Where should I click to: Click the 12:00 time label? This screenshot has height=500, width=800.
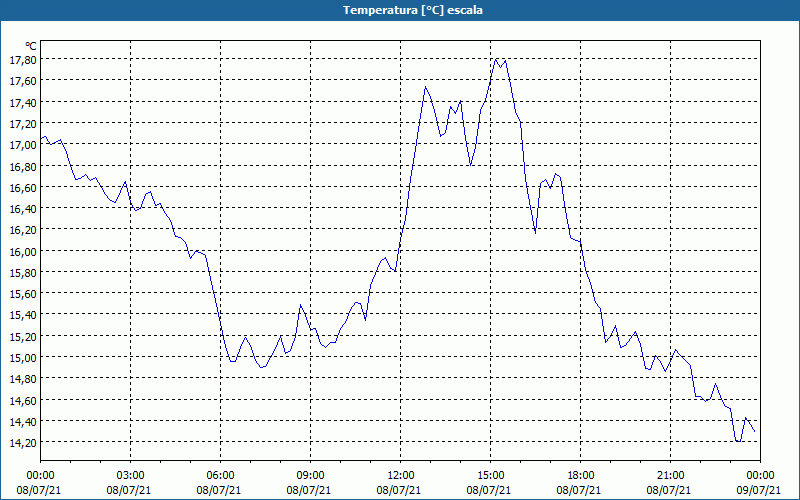[x=401, y=476]
